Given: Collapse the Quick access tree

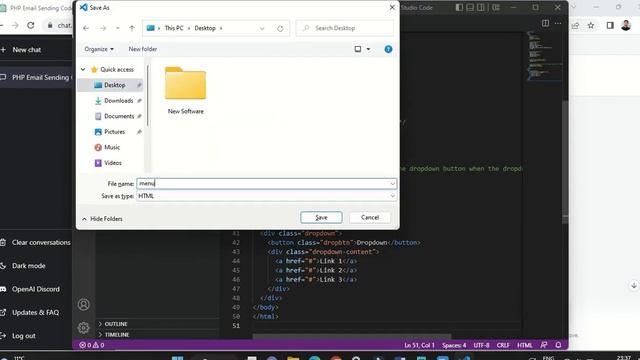Looking at the screenshot, I should coord(83,69).
